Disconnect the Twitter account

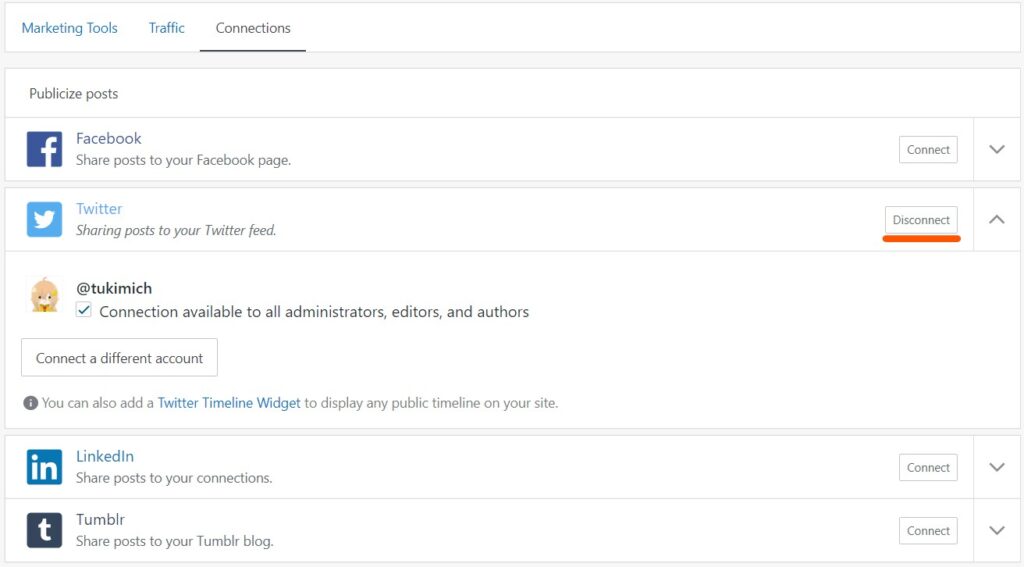pyautogui.click(x=921, y=219)
